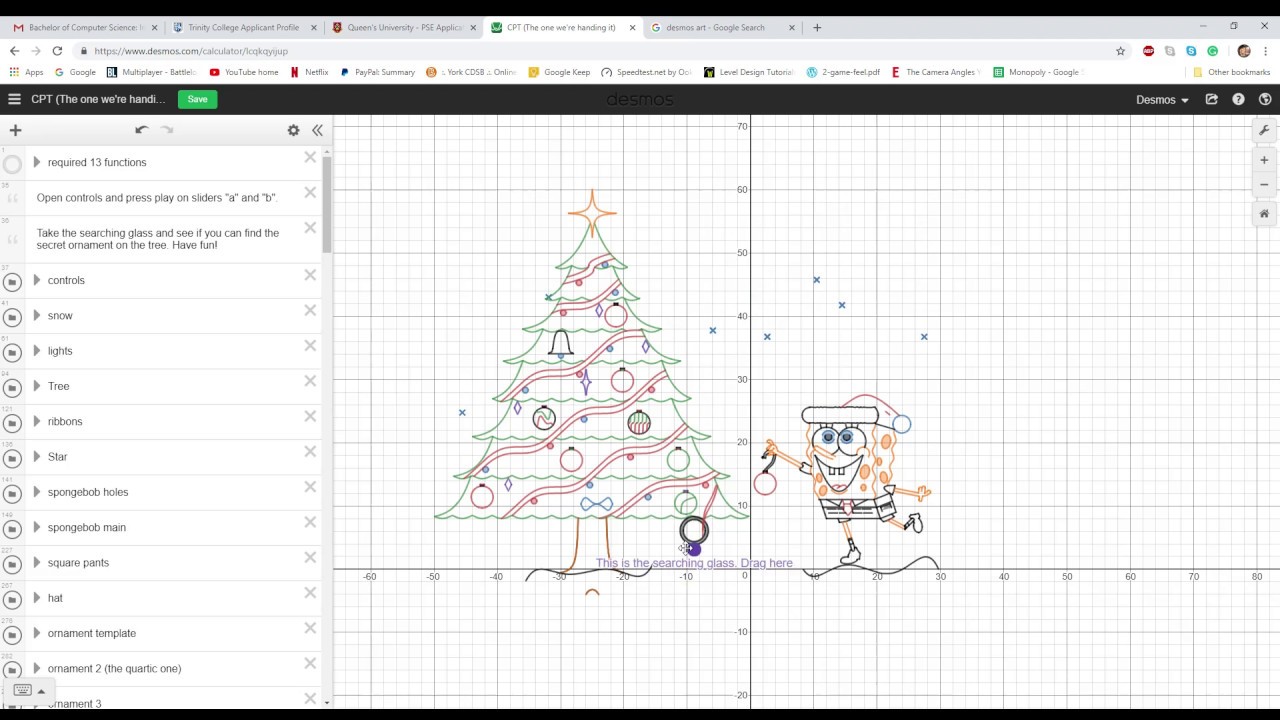The width and height of the screenshot is (1280, 720).
Task: Open the language globe menu
Action: (x=1265, y=99)
